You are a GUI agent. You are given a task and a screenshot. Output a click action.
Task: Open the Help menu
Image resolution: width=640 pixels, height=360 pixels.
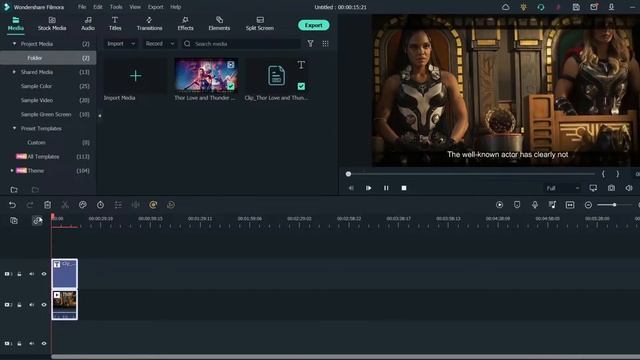[176, 7]
